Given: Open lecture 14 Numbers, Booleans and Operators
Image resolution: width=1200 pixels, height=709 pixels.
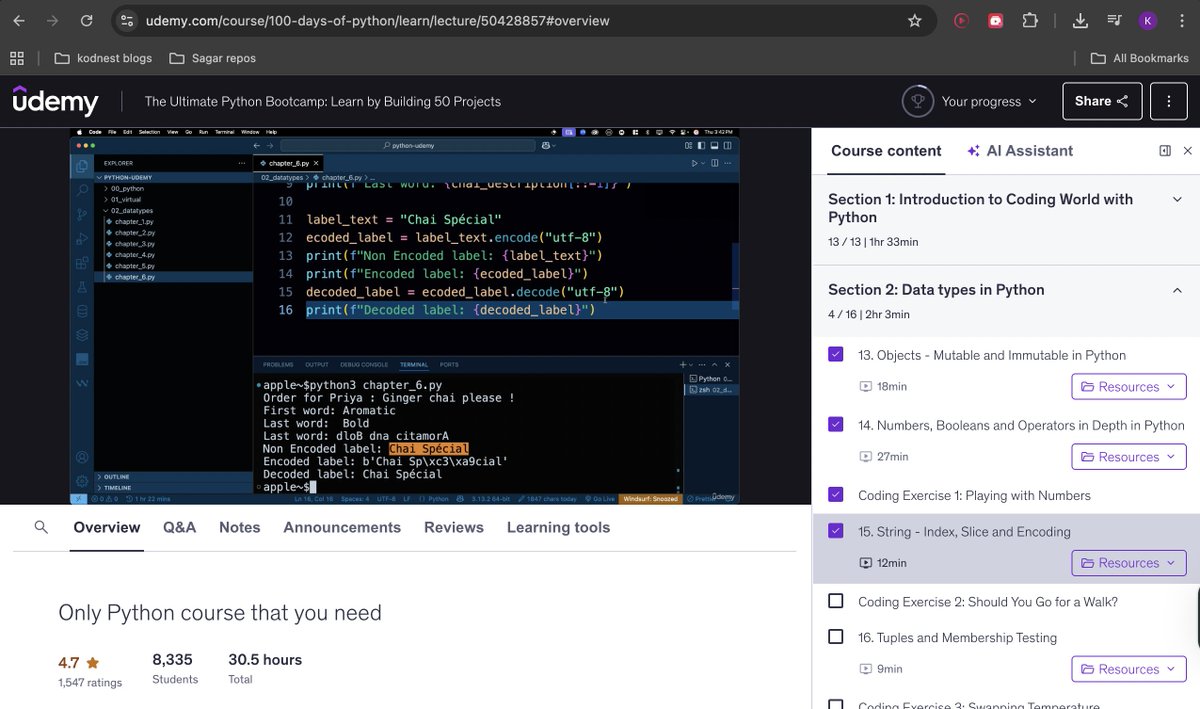Looking at the screenshot, I should pos(1021,425).
